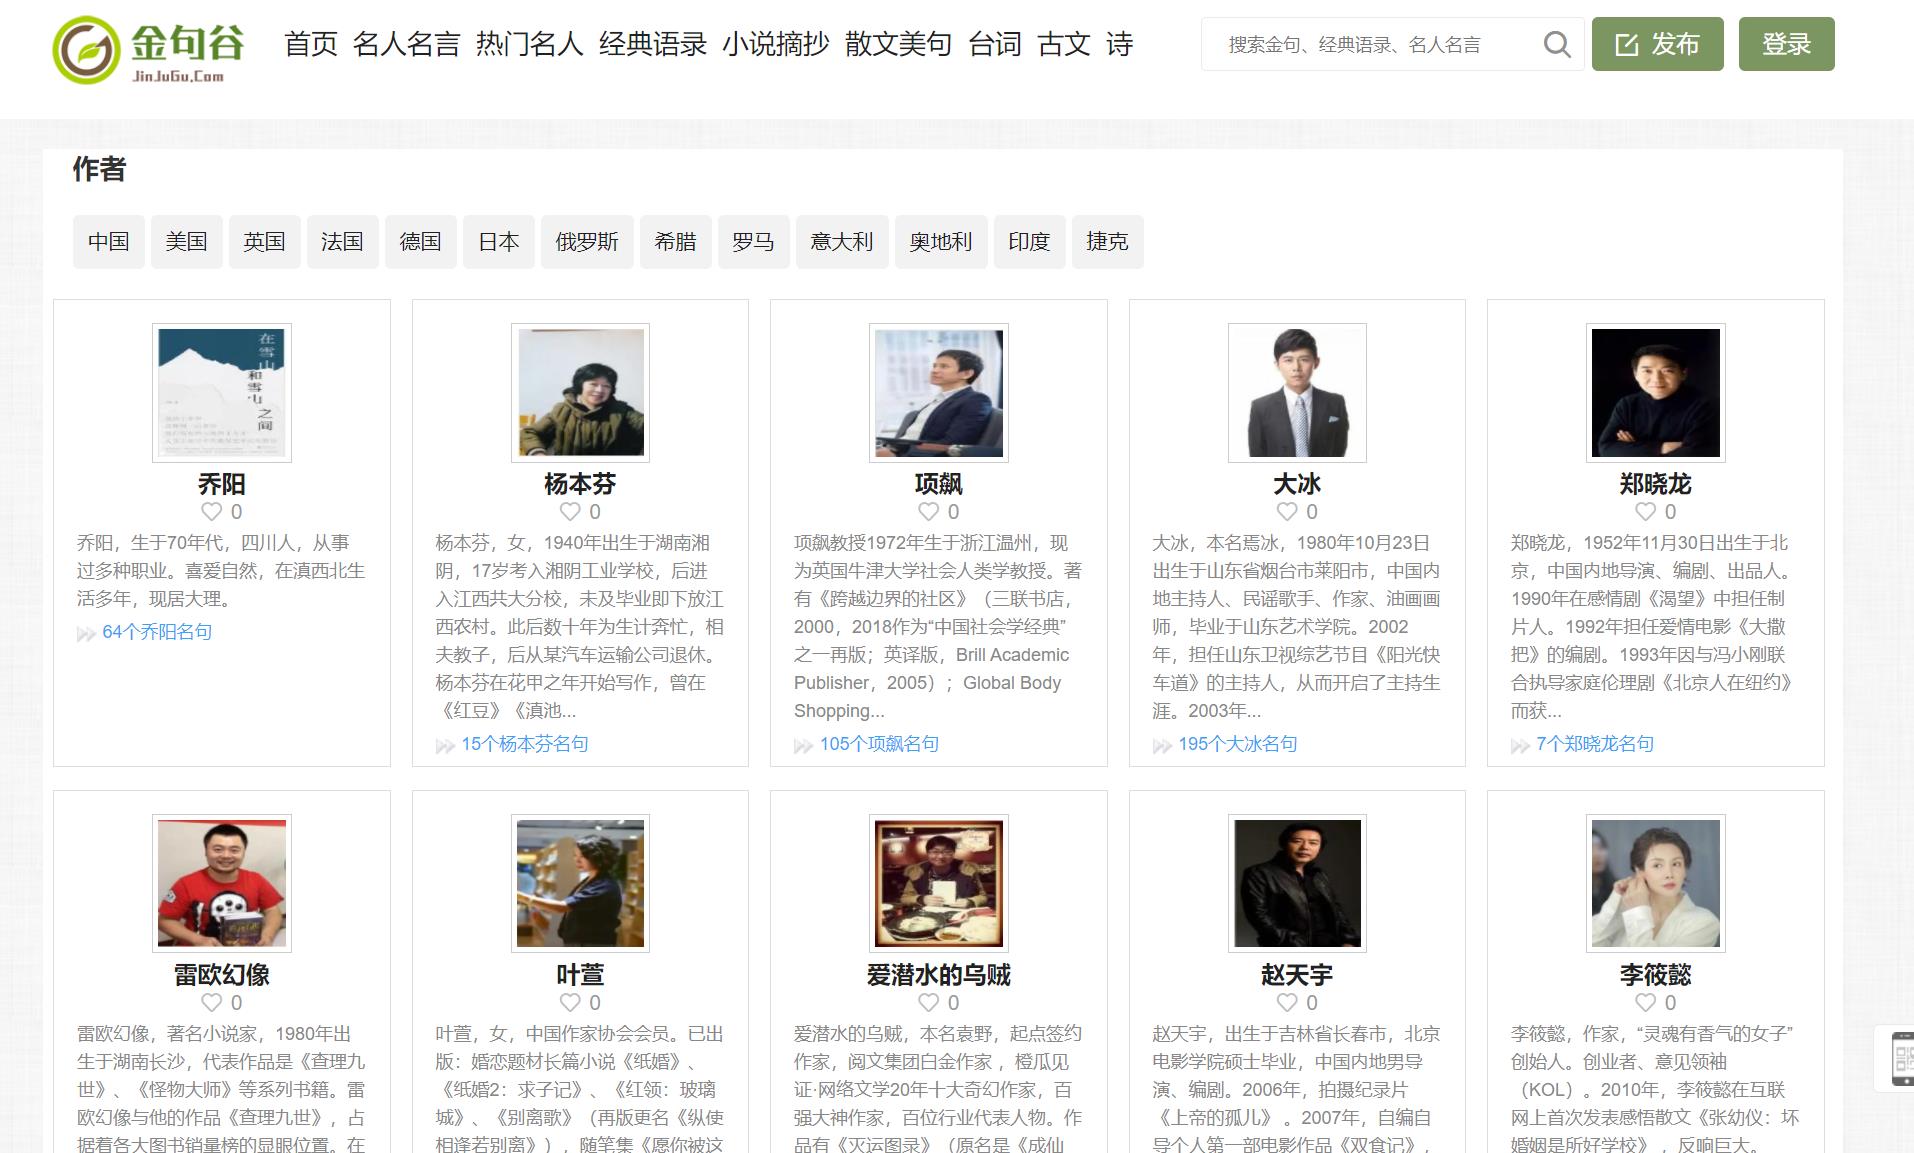Open the 195个大冰名句 link

1238,744
